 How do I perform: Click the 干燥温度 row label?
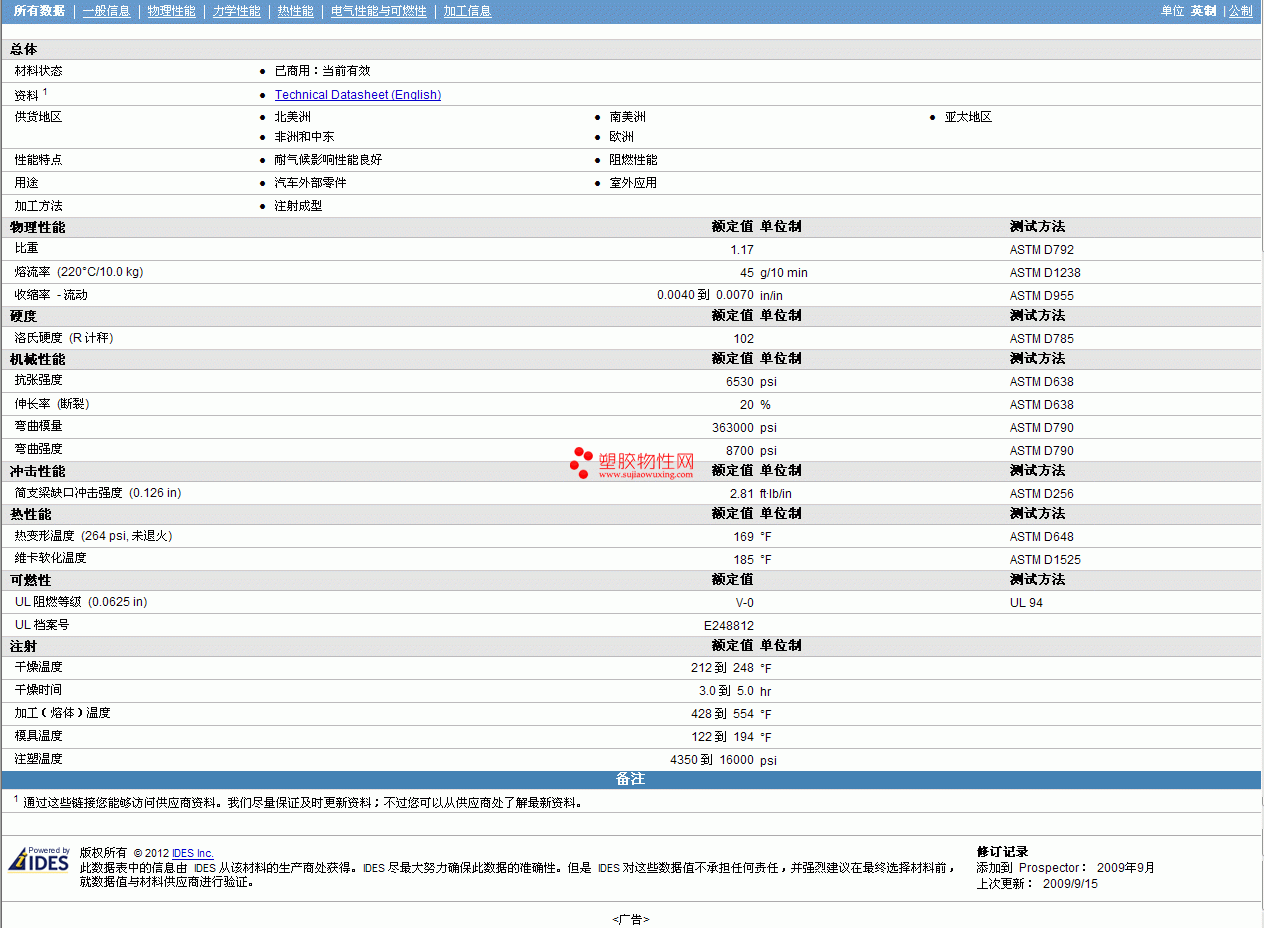pyautogui.click(x=39, y=667)
